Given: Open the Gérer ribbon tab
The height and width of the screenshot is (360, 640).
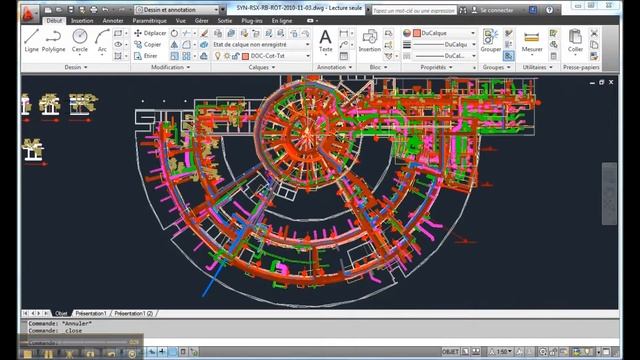Looking at the screenshot, I should (x=201, y=20).
